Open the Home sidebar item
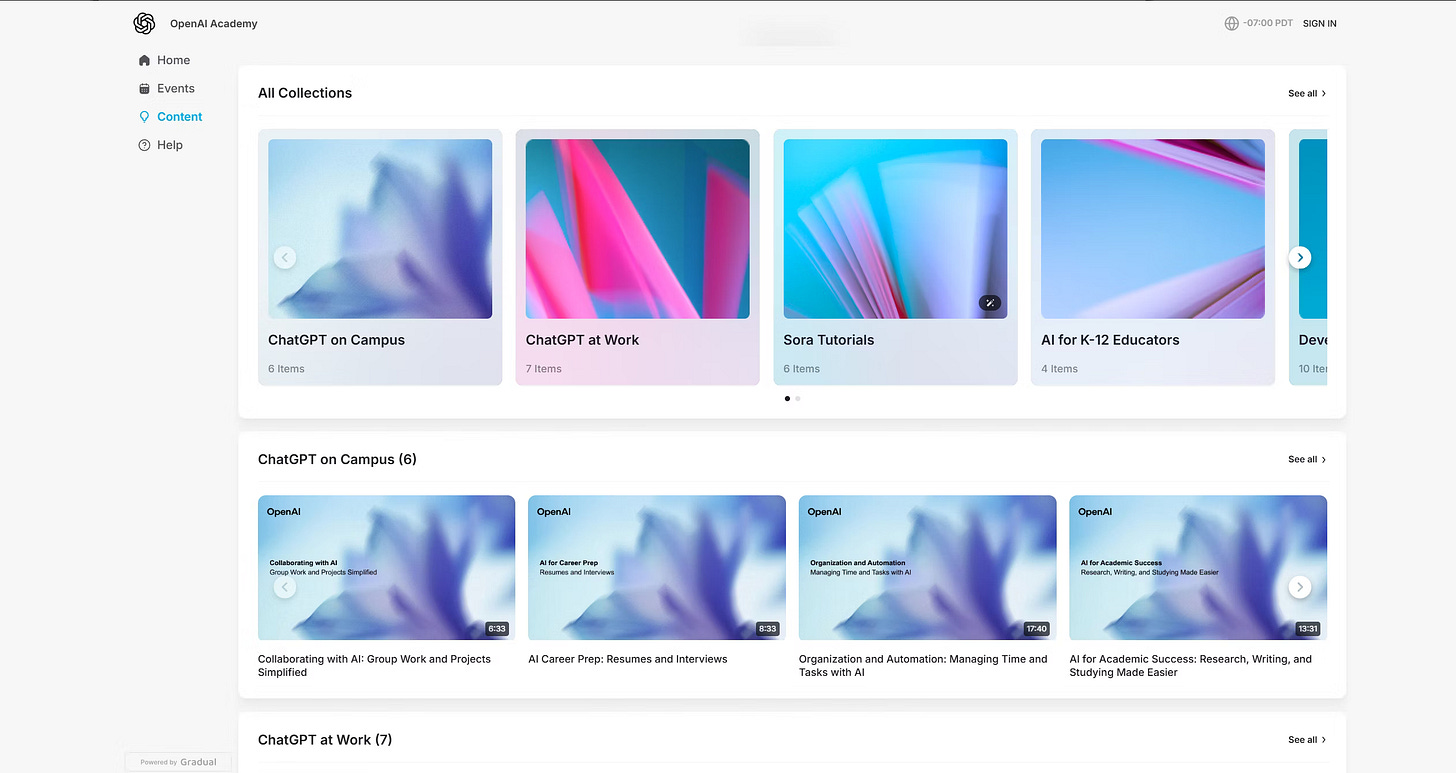The image size is (1456, 773). 164,60
